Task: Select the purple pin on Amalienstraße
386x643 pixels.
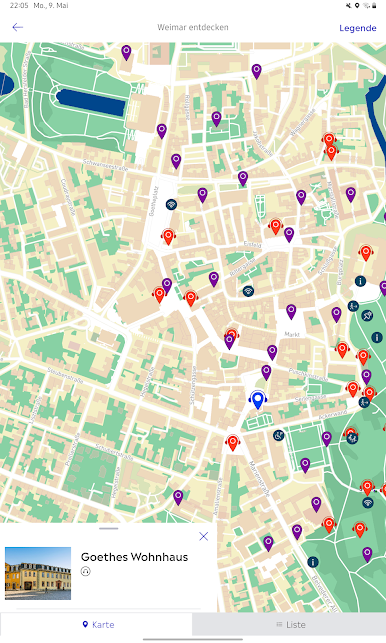Action: point(178,497)
